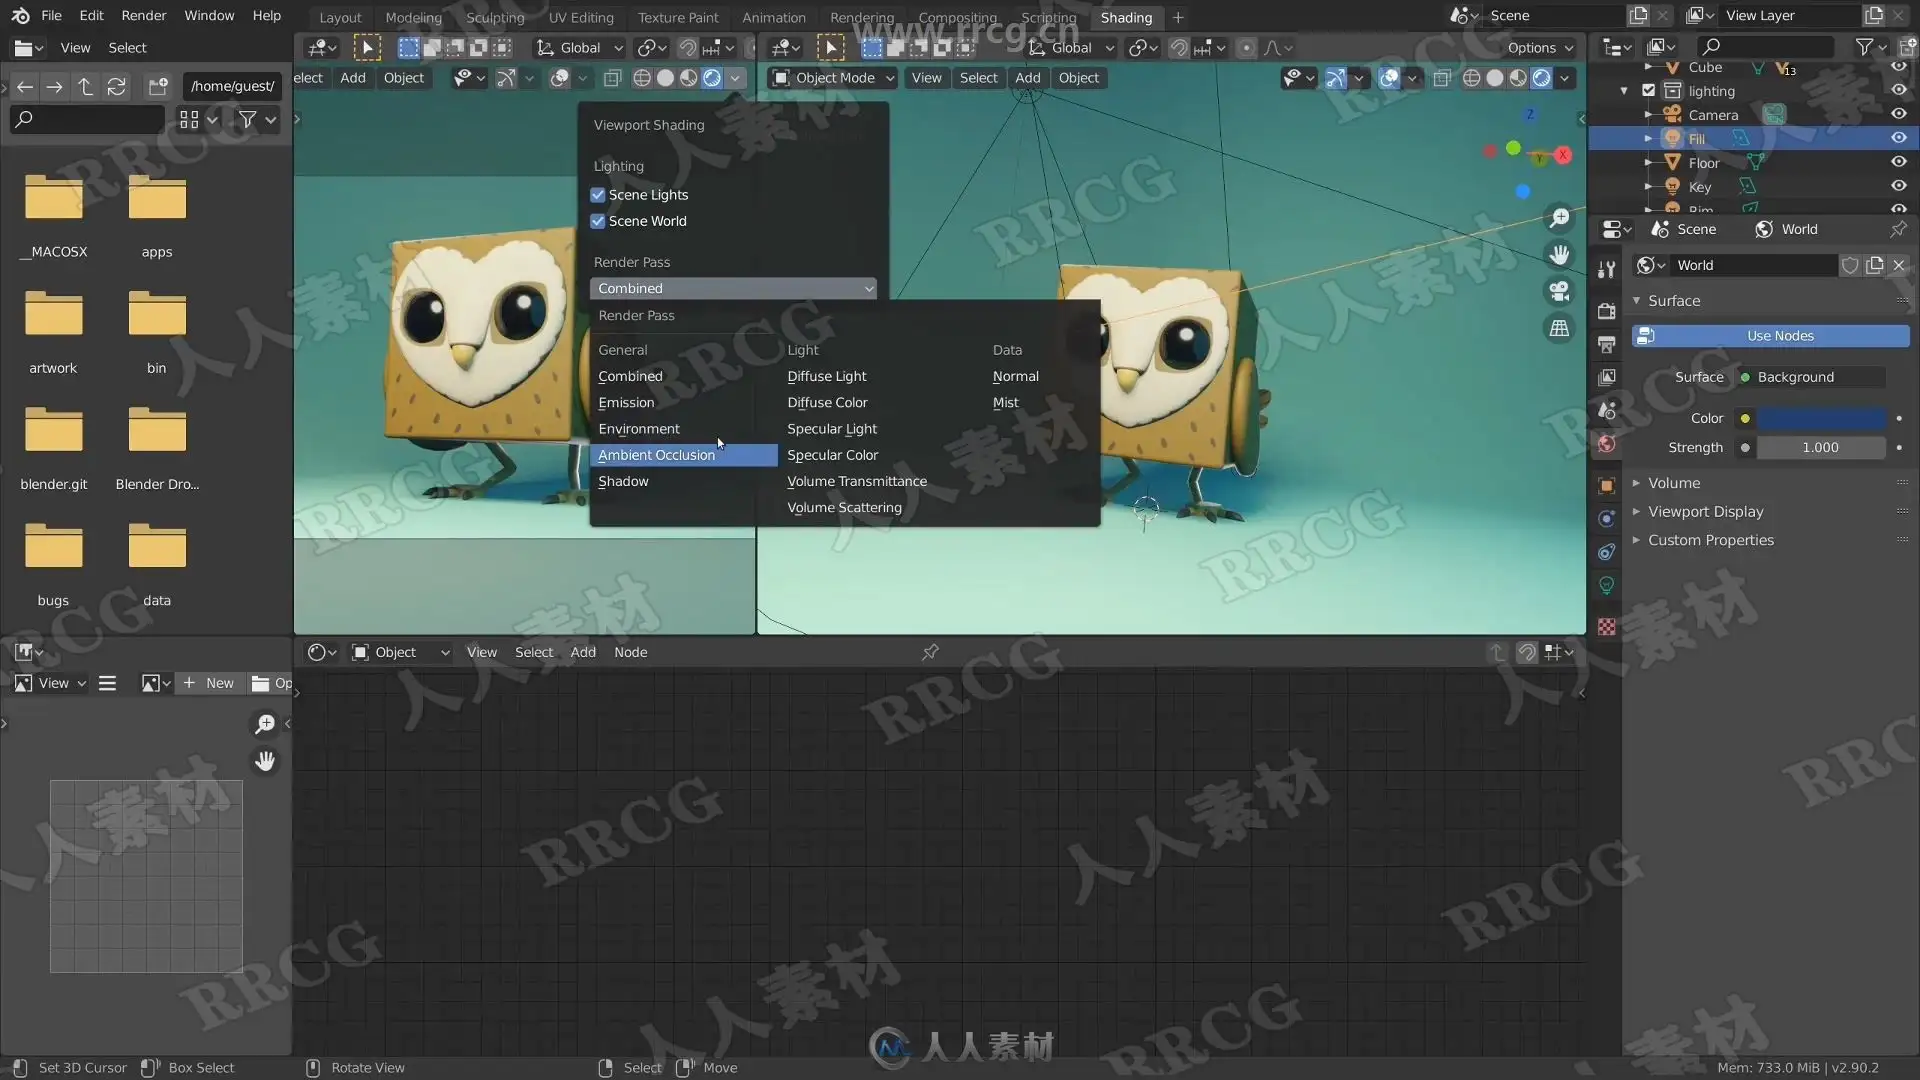This screenshot has width=1920, height=1080.
Task: Toggle camera view icon in viewport
Action: (1559, 291)
